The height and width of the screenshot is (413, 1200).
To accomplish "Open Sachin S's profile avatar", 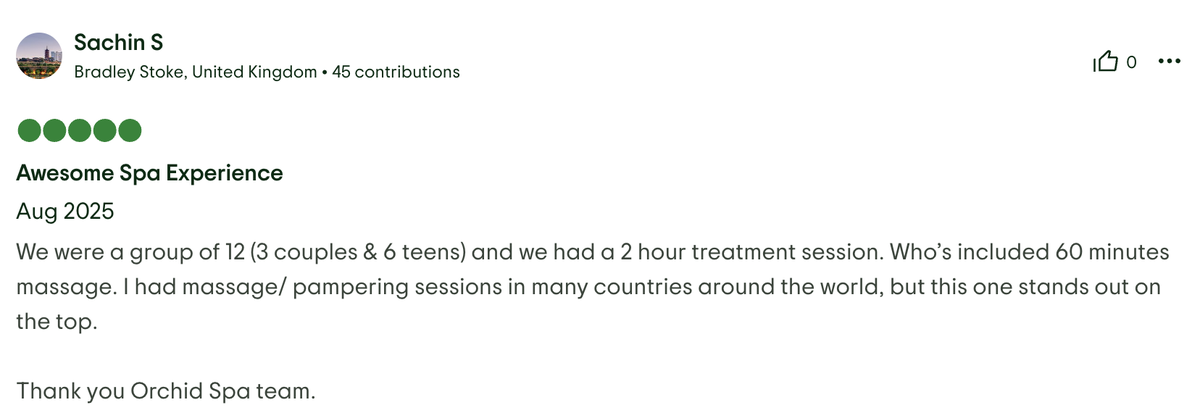I will 41,56.
